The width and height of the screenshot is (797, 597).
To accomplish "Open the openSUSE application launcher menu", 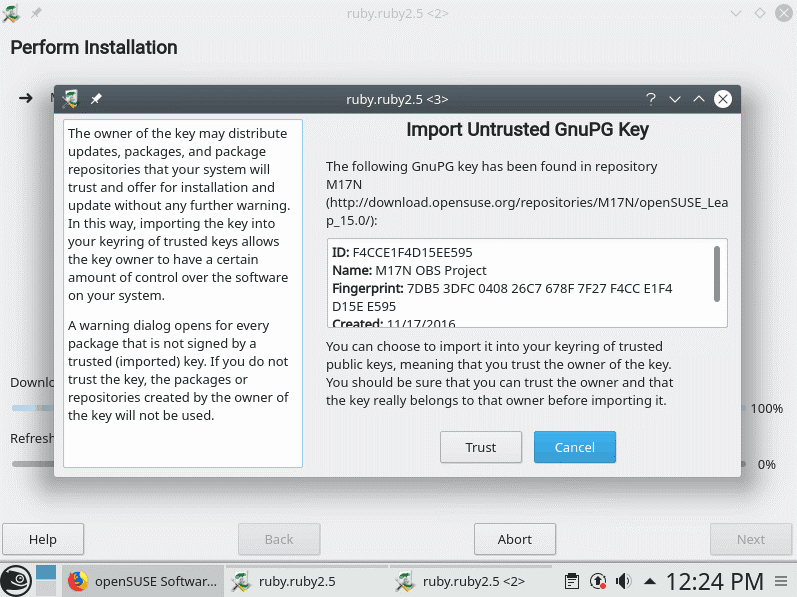I will point(16,581).
